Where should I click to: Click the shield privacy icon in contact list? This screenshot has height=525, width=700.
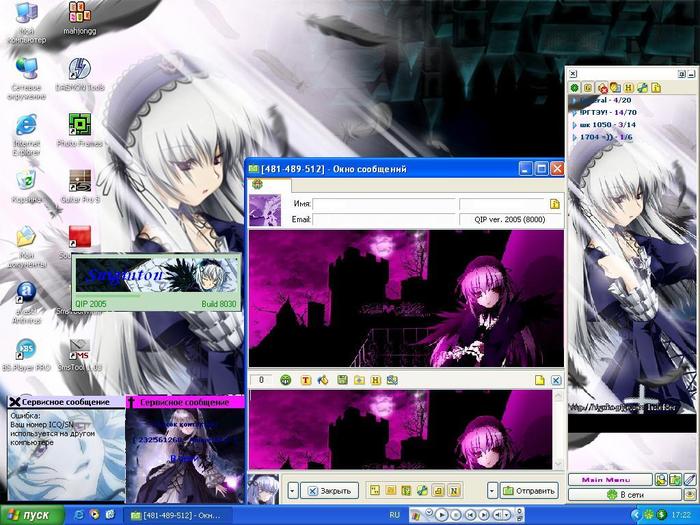pos(616,88)
